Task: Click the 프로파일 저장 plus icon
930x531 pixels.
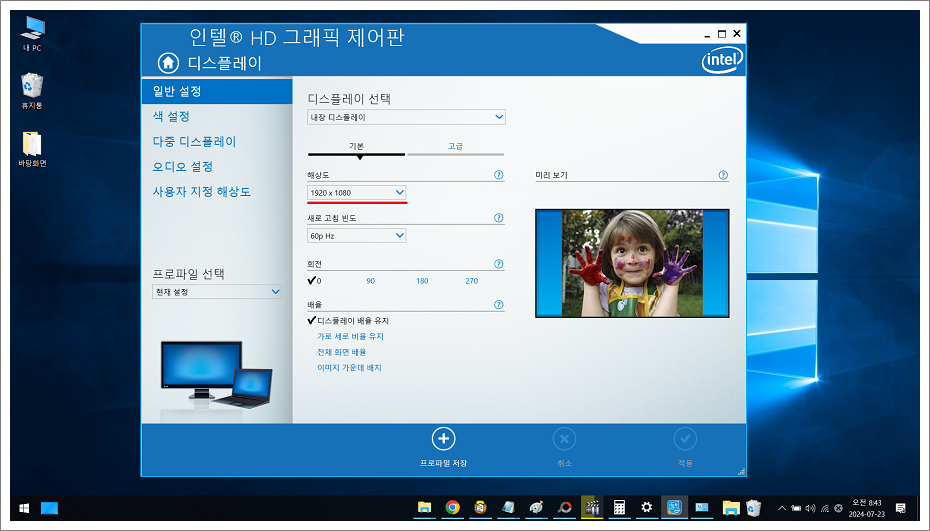Action: [443, 439]
